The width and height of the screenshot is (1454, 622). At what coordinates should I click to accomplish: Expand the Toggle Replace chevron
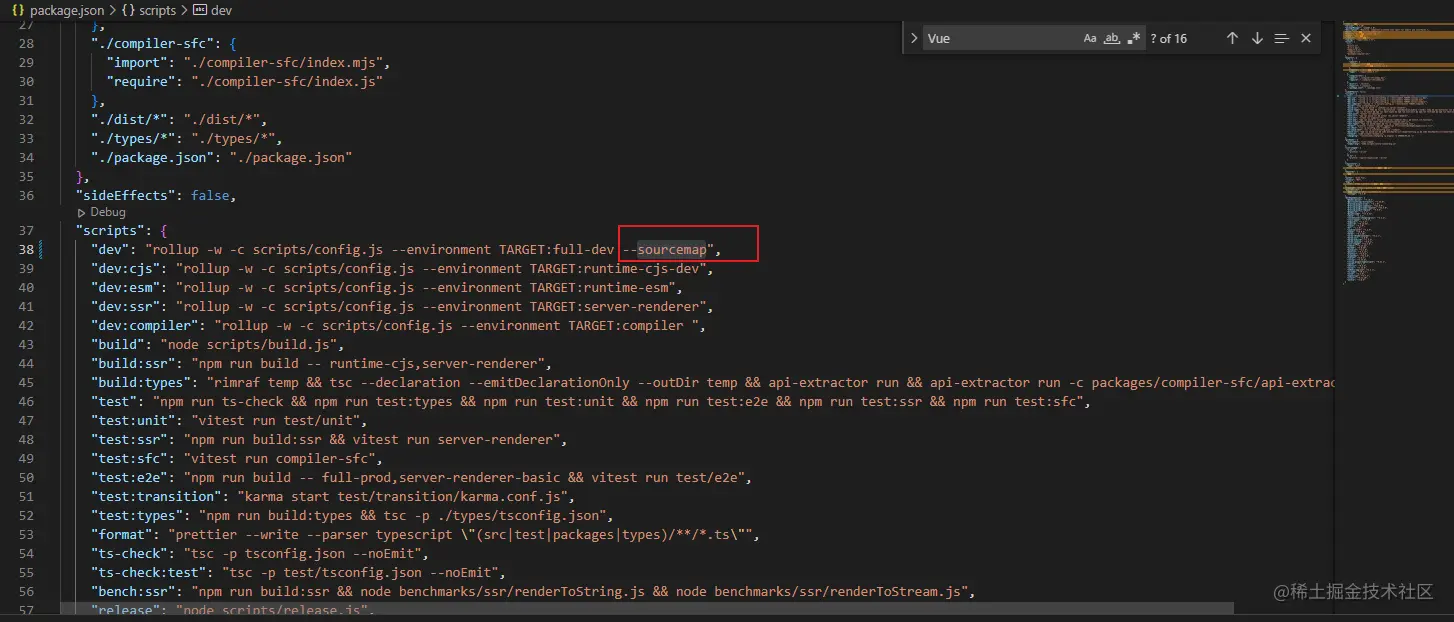[x=913, y=38]
